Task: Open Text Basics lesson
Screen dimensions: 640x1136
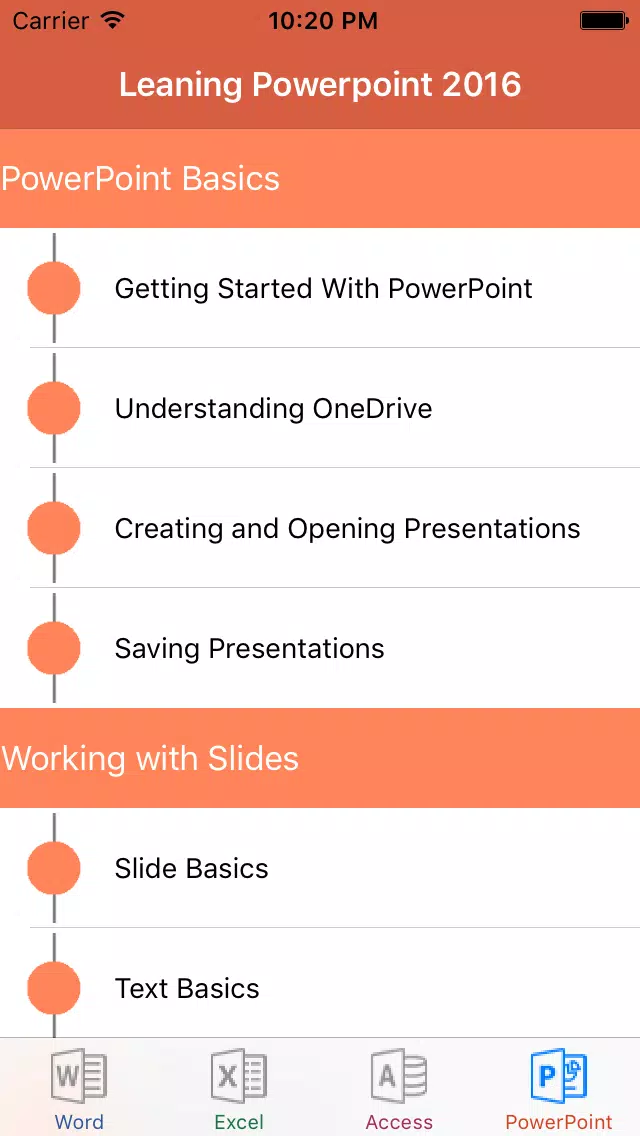Action: pyautogui.click(x=320, y=984)
